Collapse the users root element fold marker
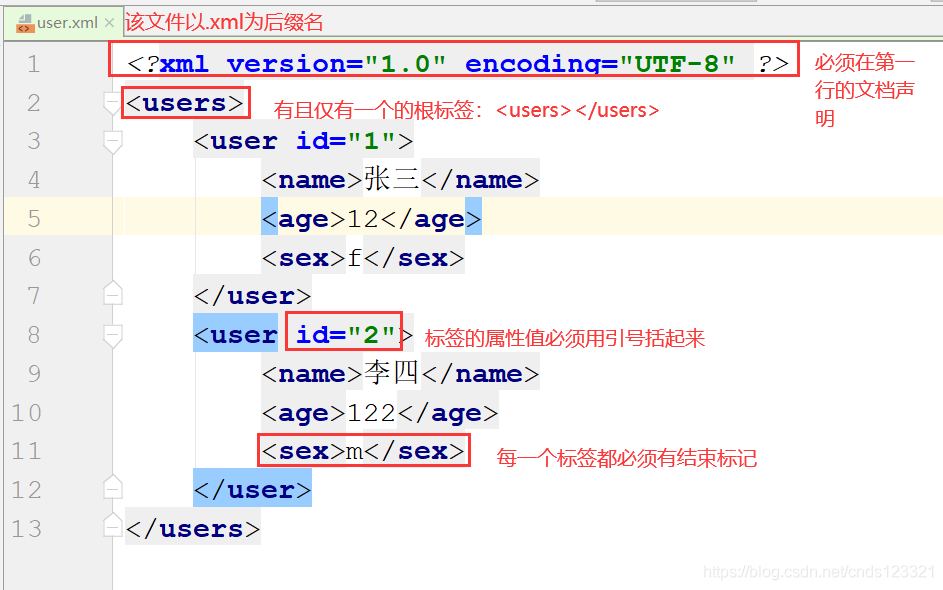This screenshot has width=943, height=590. coord(112,102)
